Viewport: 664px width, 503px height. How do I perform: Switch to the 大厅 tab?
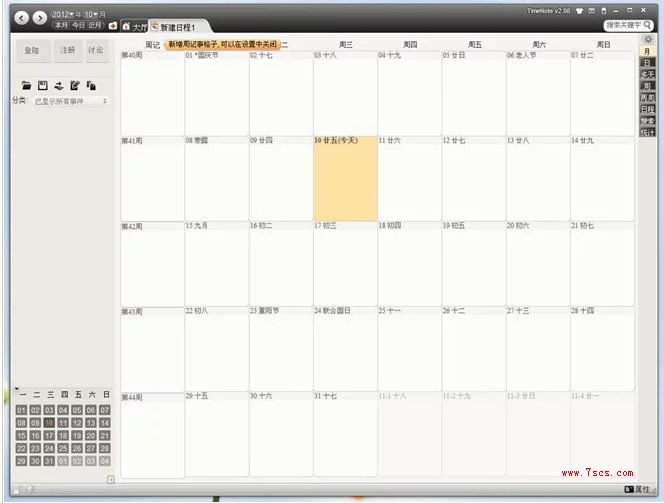[134, 27]
